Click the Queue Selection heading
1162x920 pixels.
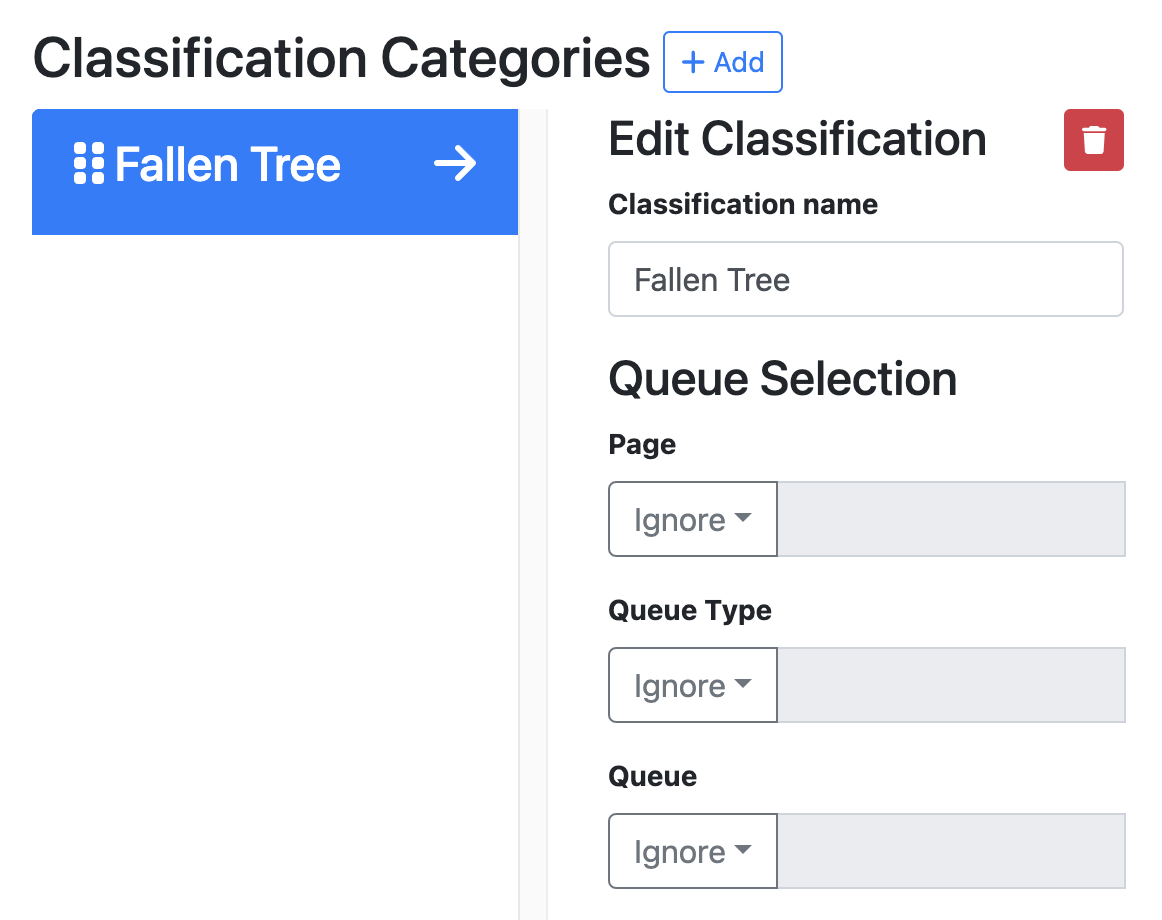pyautogui.click(x=782, y=379)
